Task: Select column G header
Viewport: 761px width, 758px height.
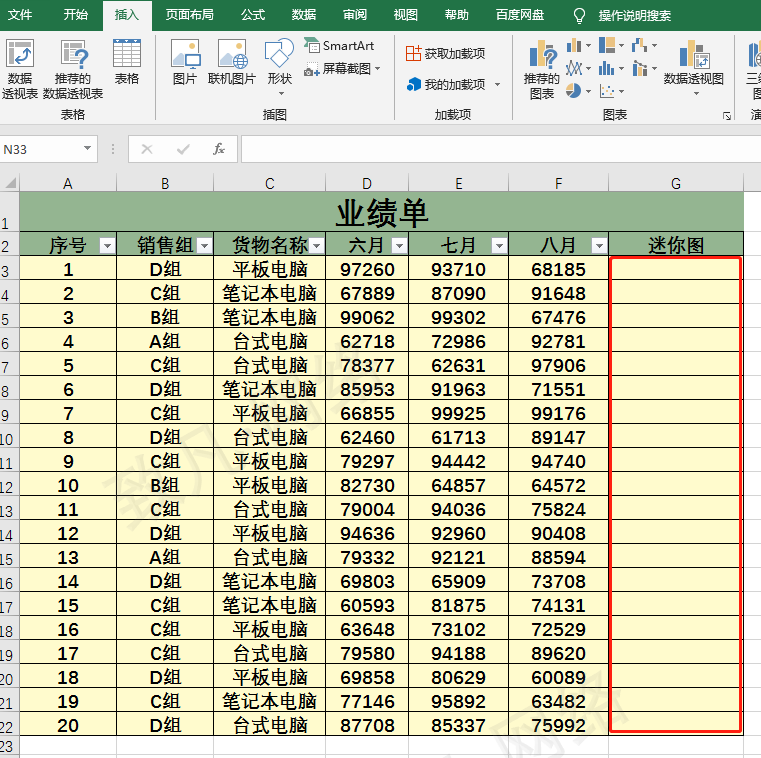Action: (676, 183)
